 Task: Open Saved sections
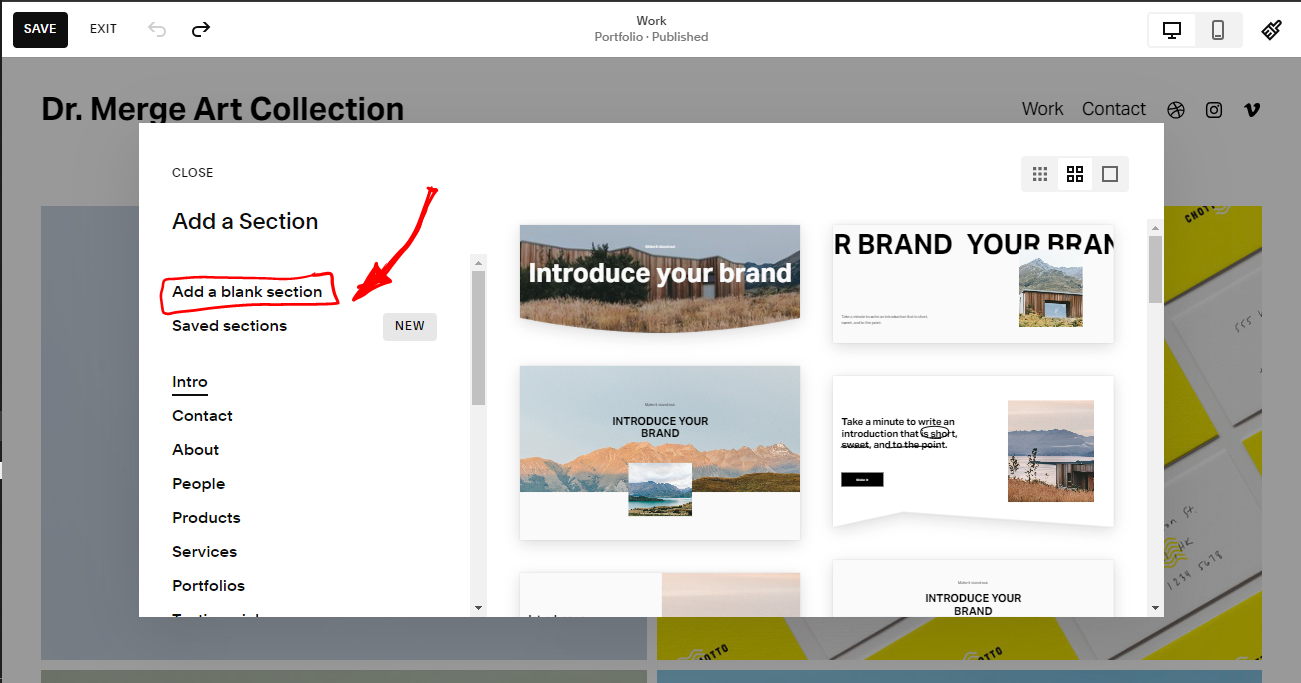pos(229,326)
